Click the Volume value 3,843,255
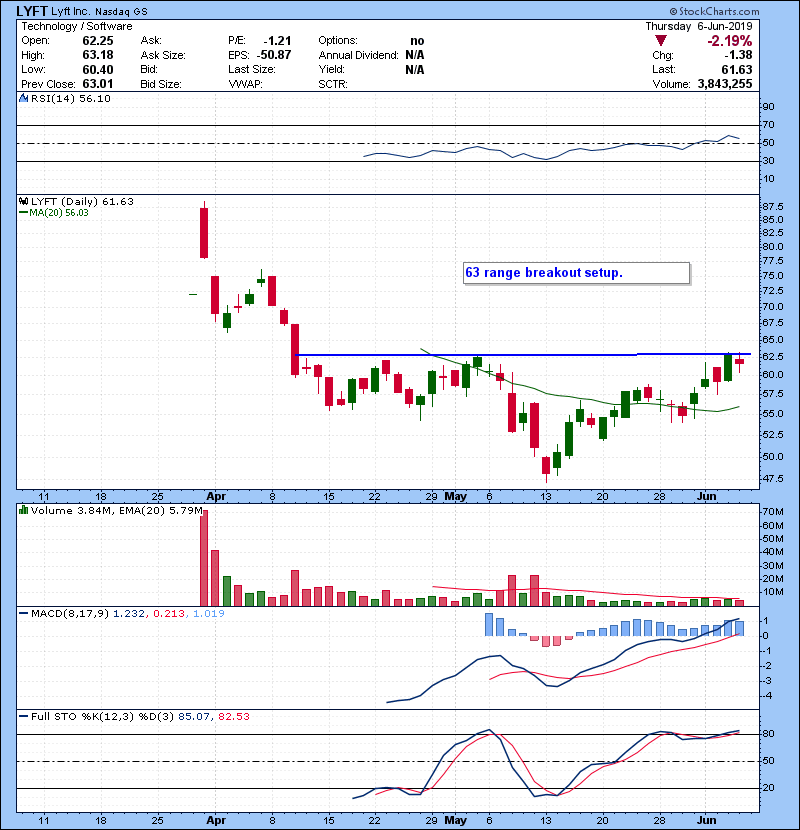 coord(725,84)
